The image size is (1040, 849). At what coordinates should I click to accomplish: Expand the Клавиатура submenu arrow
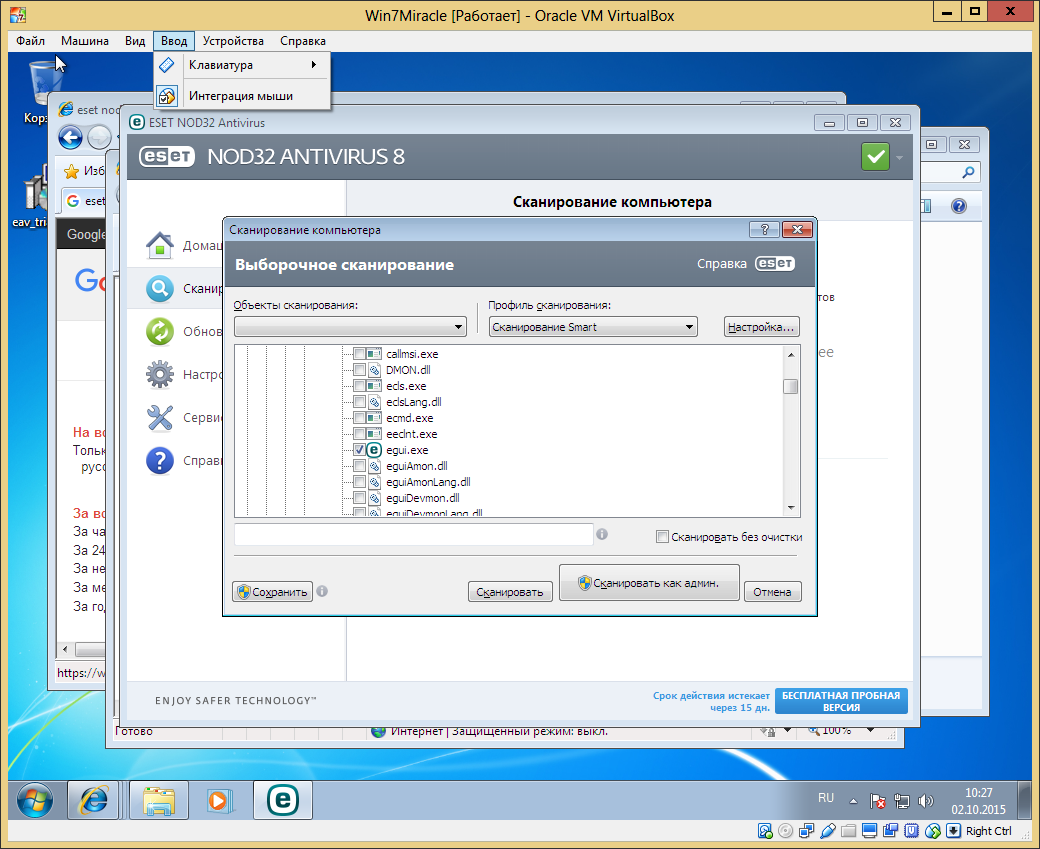[x=314, y=64]
